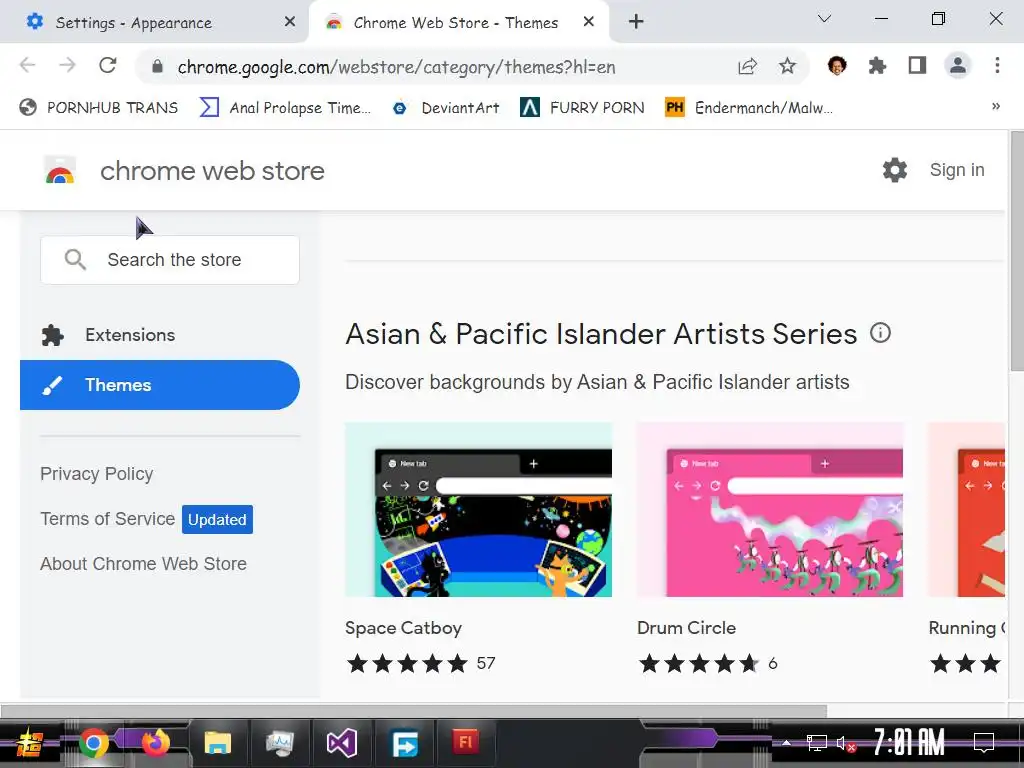Image resolution: width=1024 pixels, height=768 pixels.
Task: Open Visual Studio from the taskbar
Action: (342, 743)
